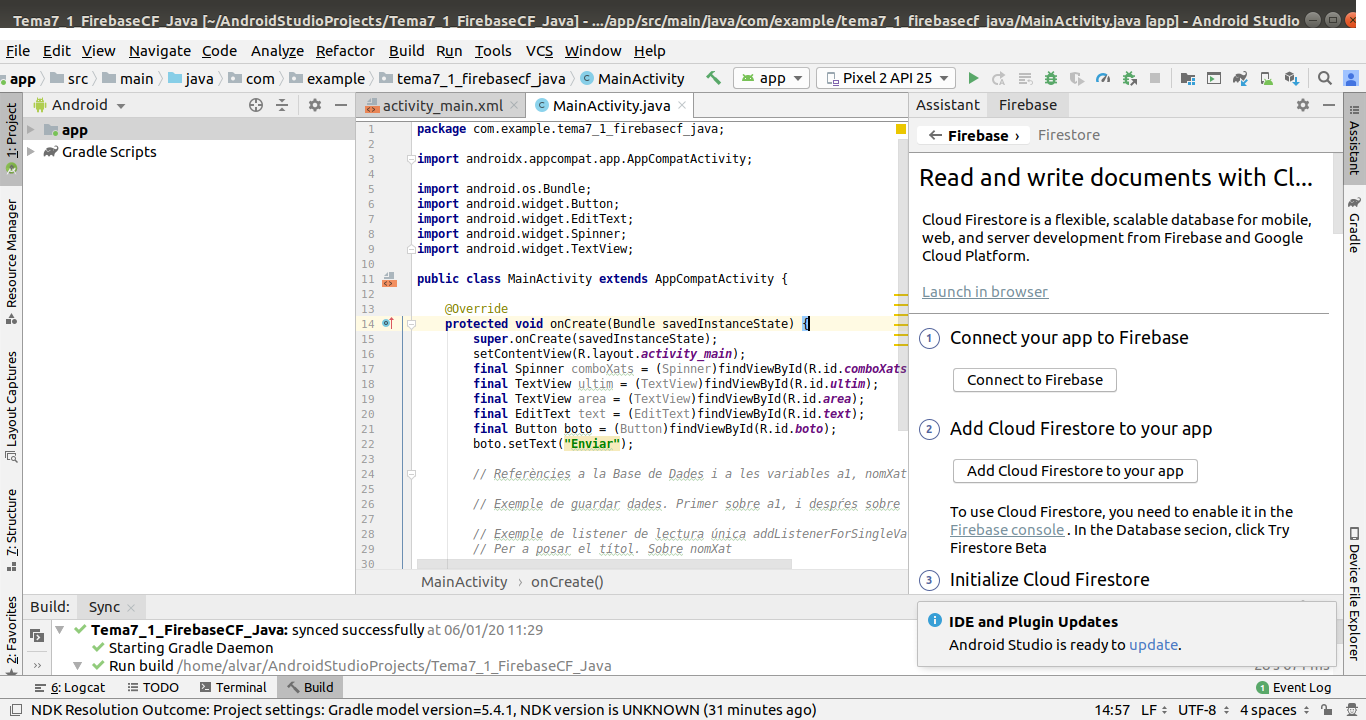The width and height of the screenshot is (1366, 720).
Task: Open Project panel gear settings
Action: click(x=315, y=105)
